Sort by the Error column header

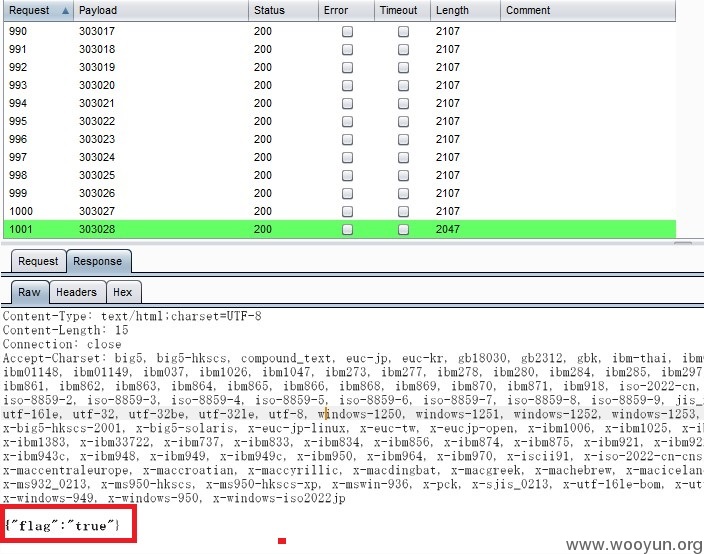(346, 10)
